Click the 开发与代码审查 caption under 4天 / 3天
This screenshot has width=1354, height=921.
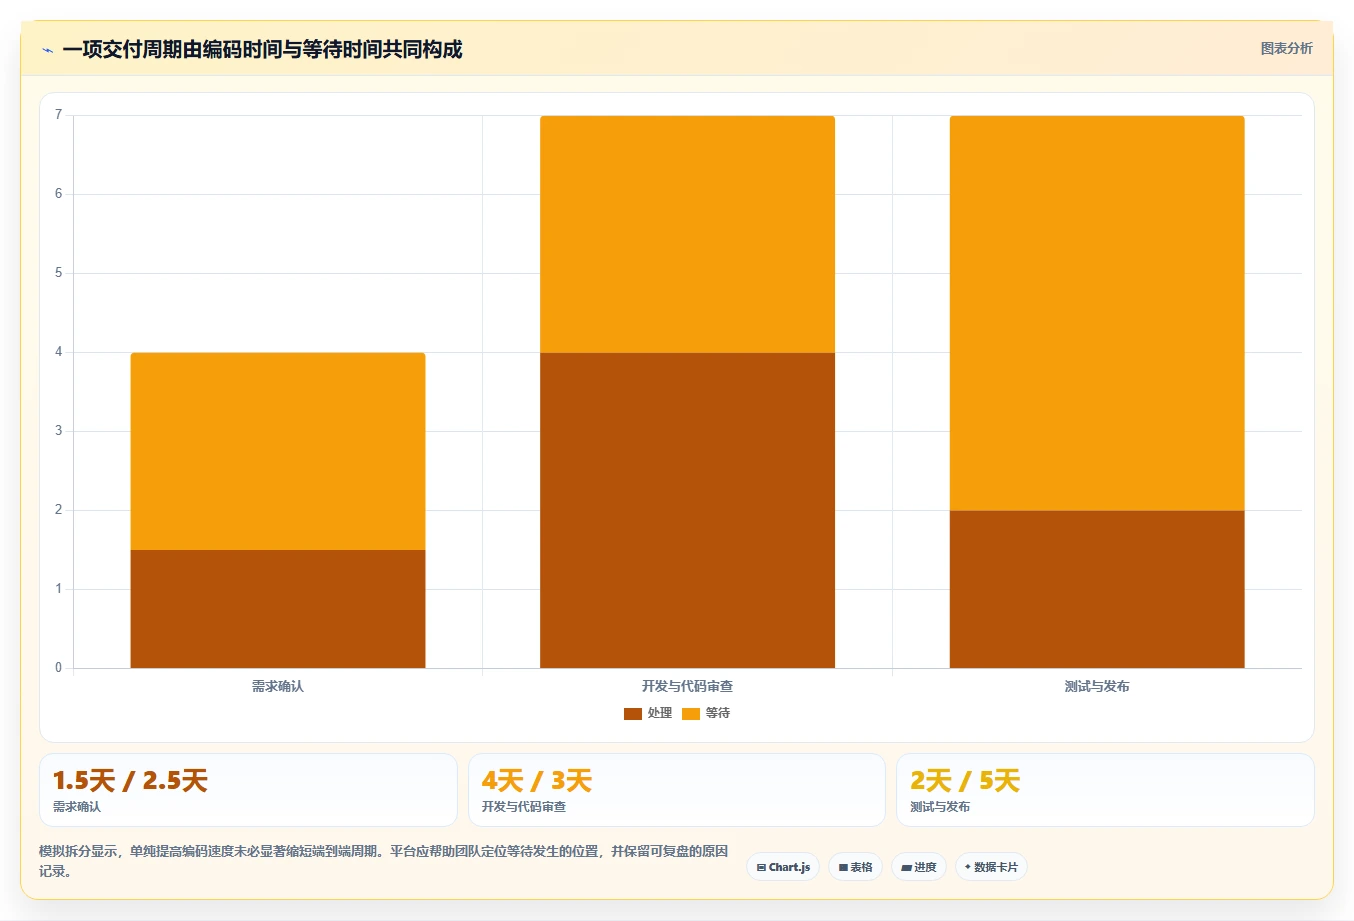(524, 807)
